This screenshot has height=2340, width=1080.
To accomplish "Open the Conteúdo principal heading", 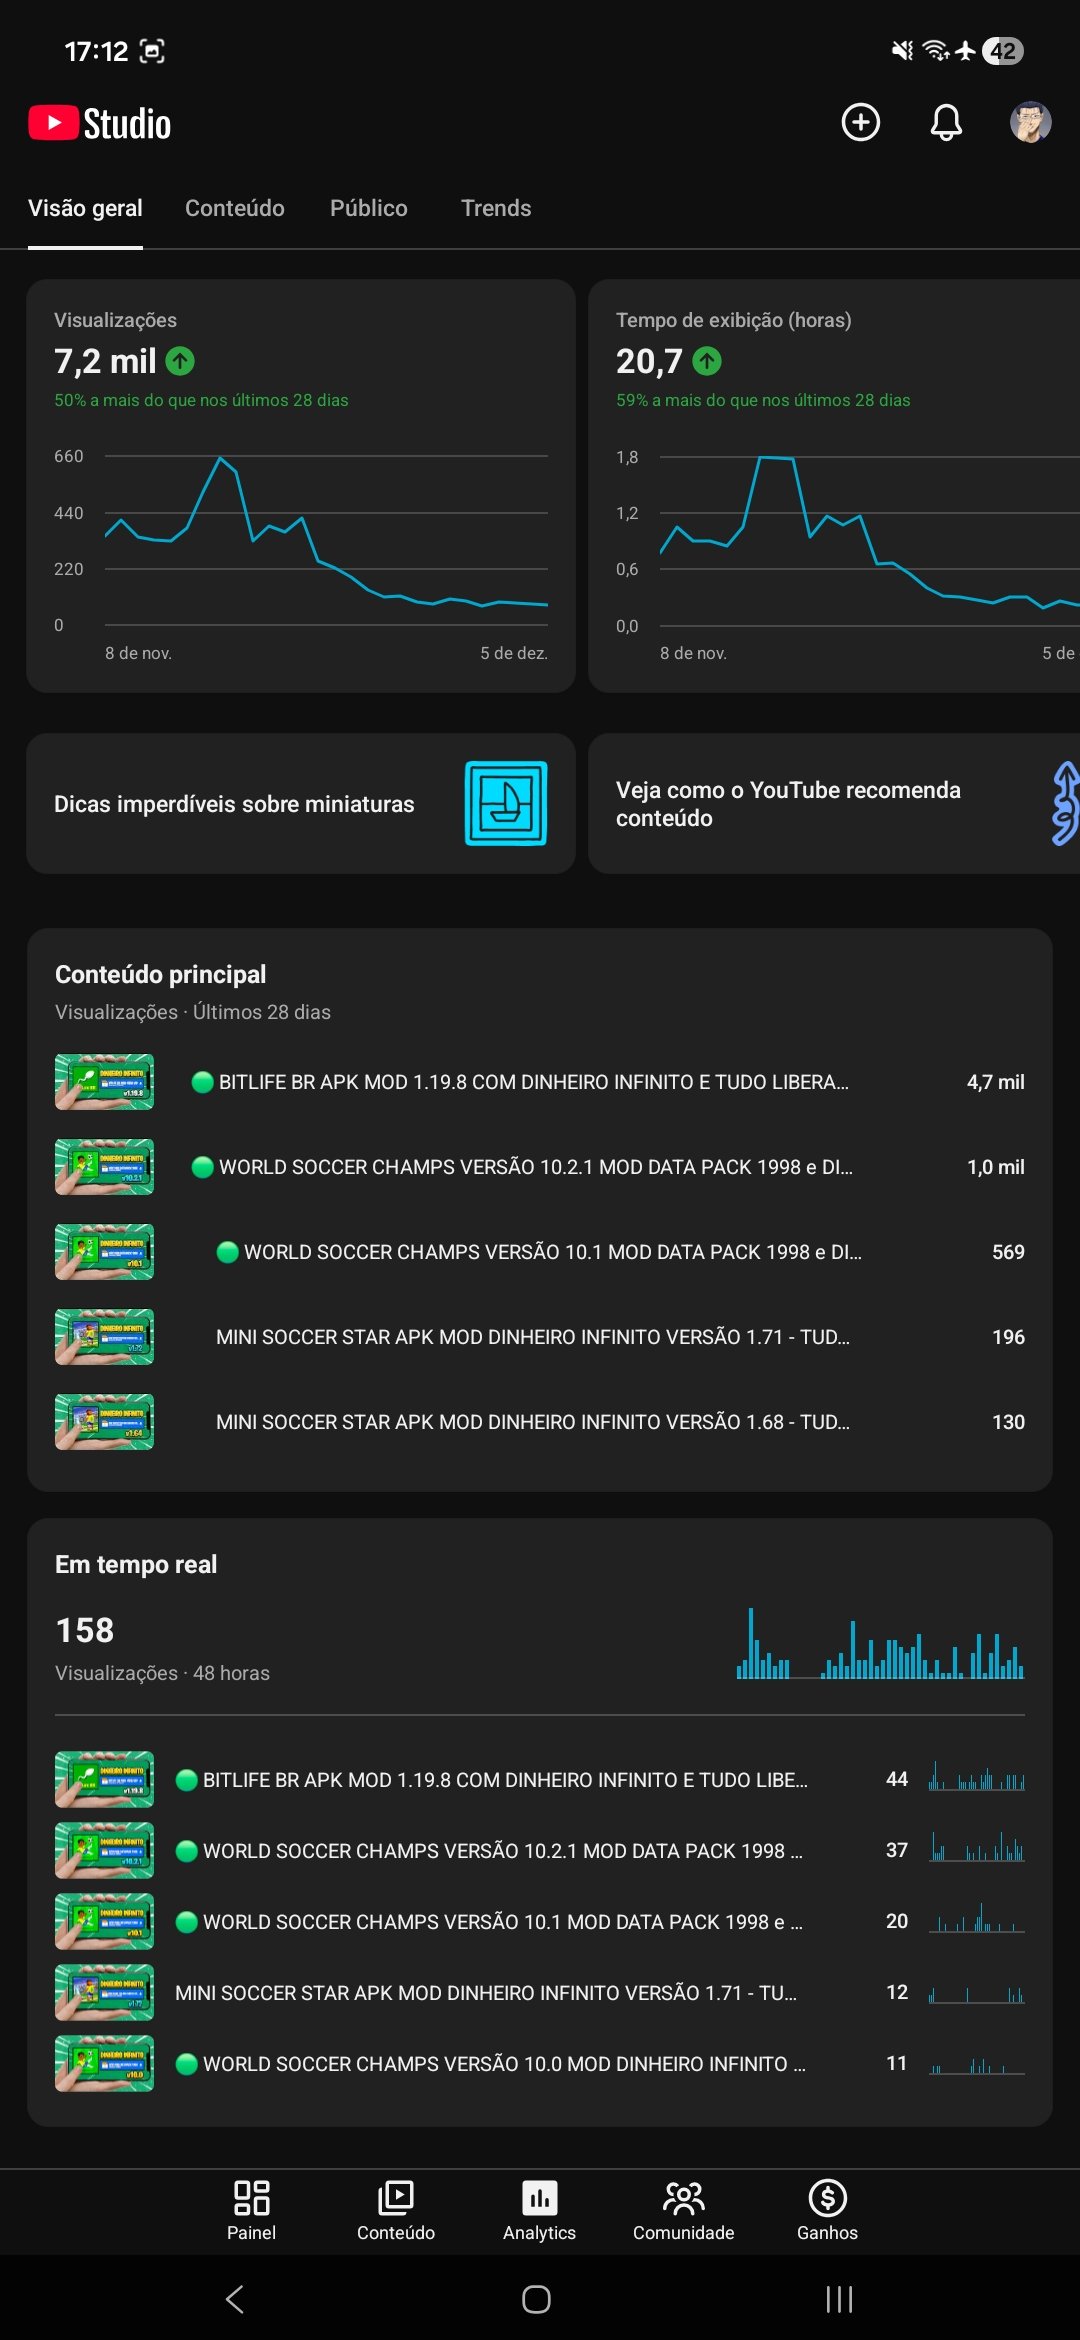I will pos(160,974).
